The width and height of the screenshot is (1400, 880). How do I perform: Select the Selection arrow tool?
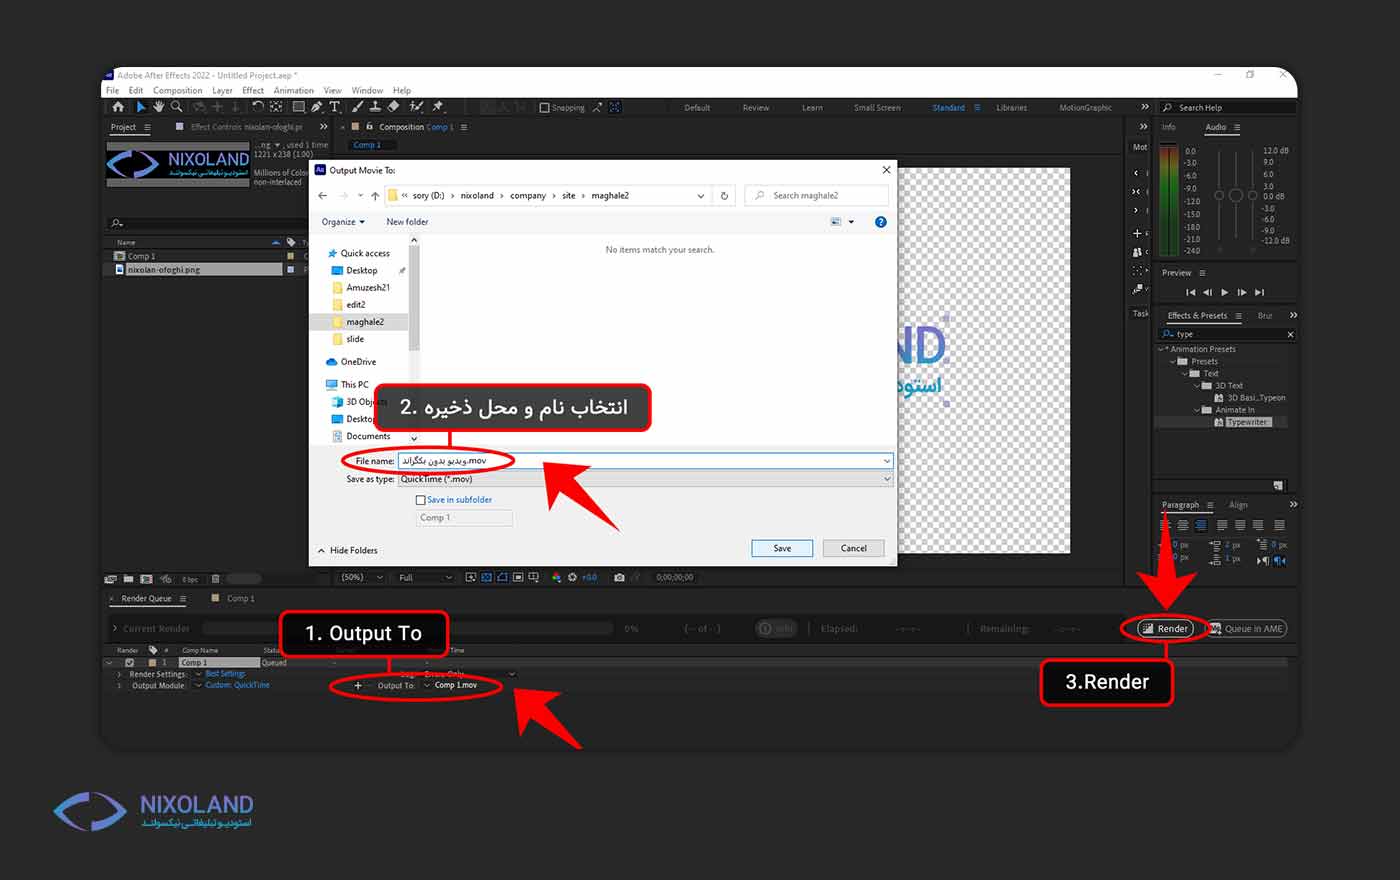point(141,107)
